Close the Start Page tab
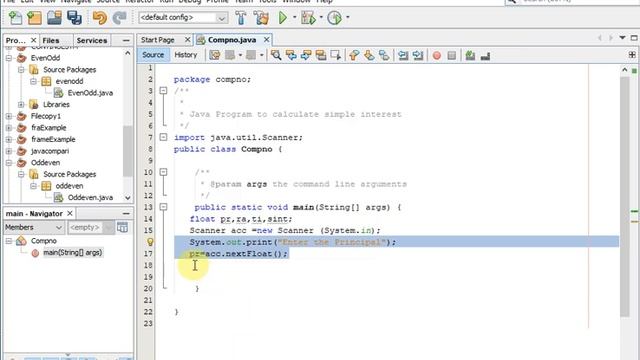The width and height of the screenshot is (640, 360). 187,40
